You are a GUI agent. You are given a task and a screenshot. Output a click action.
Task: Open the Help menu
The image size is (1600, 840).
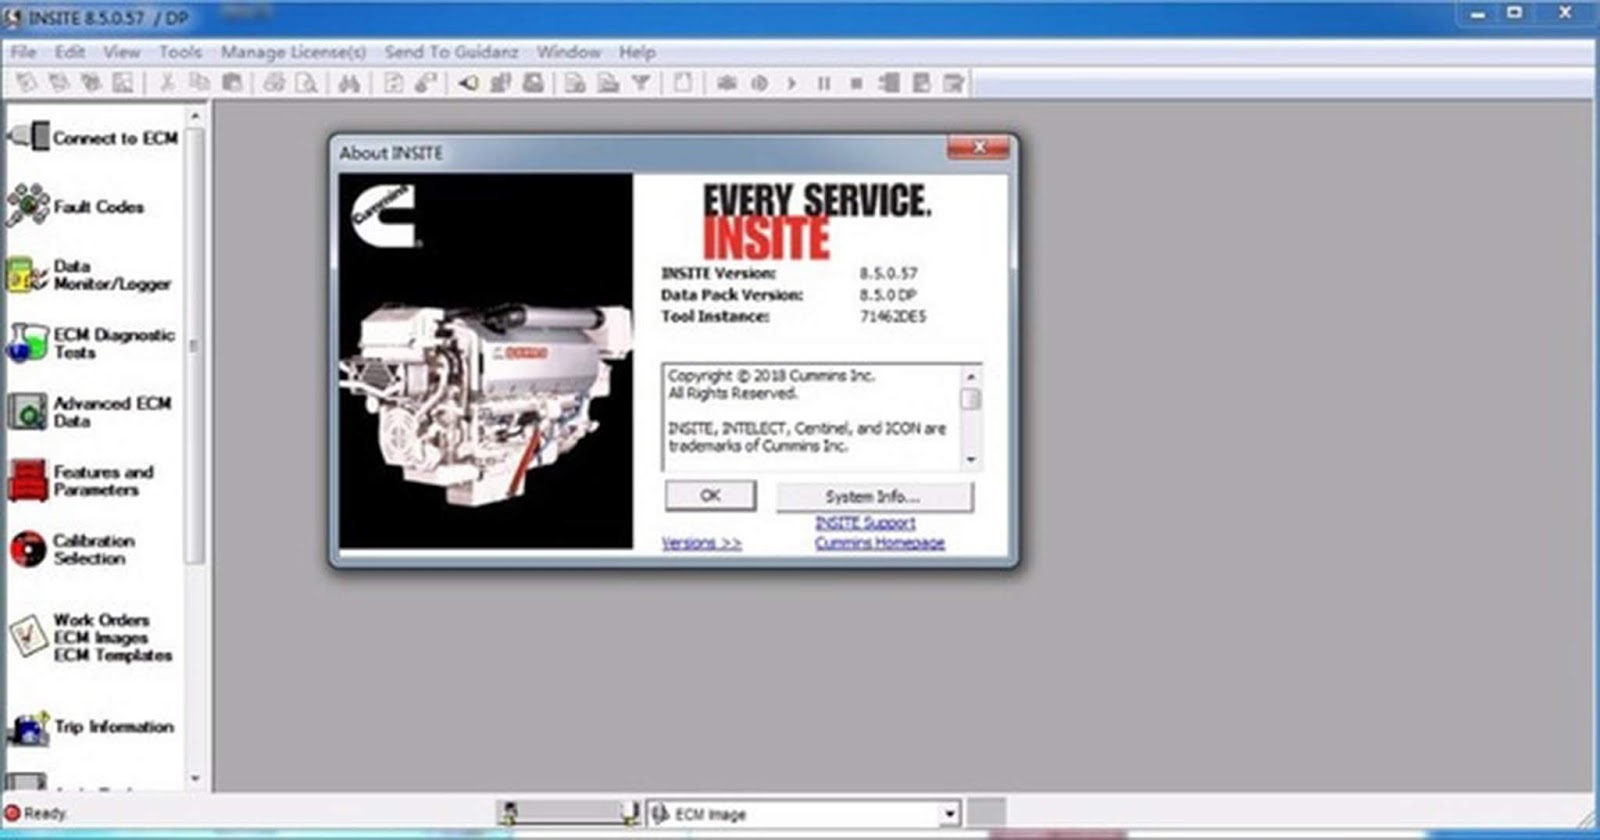(637, 52)
